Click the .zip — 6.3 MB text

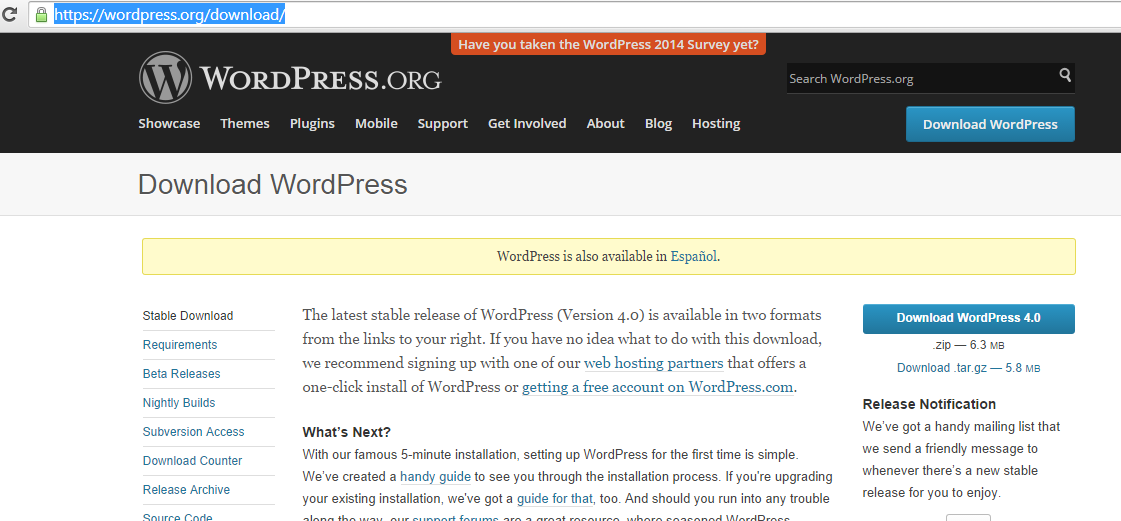pyautogui.click(x=969, y=345)
